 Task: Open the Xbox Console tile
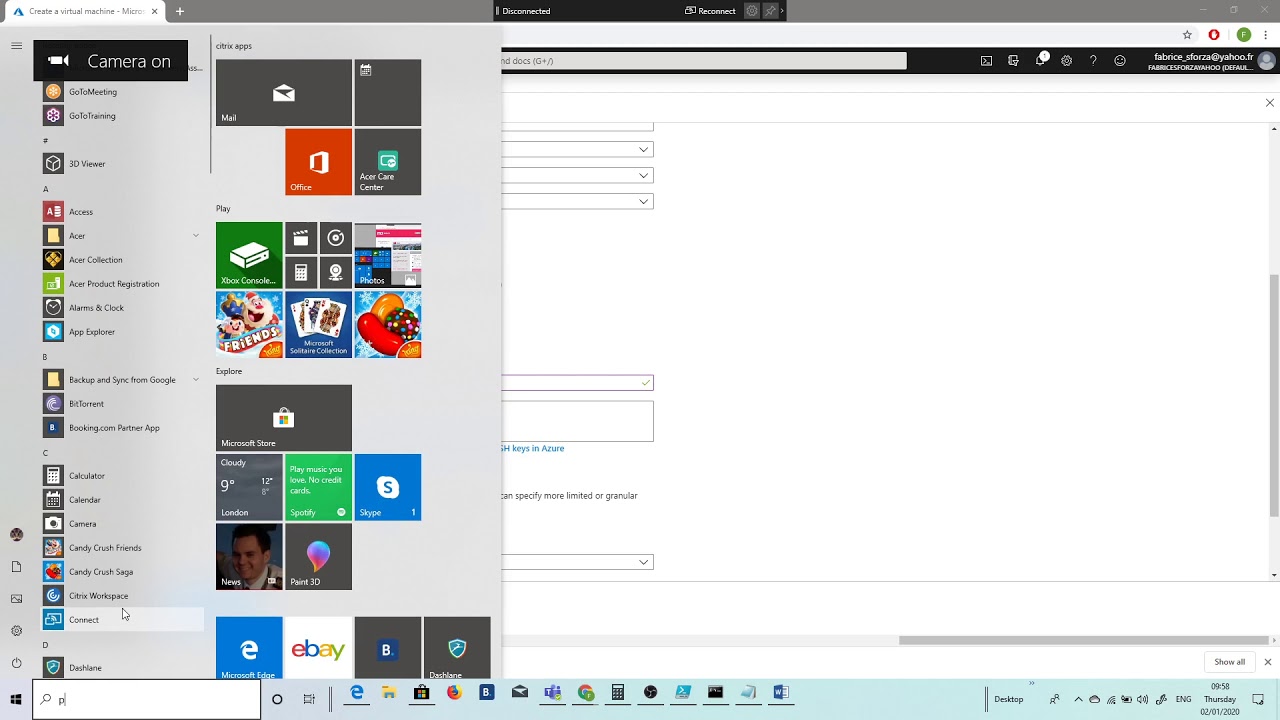tap(249, 255)
